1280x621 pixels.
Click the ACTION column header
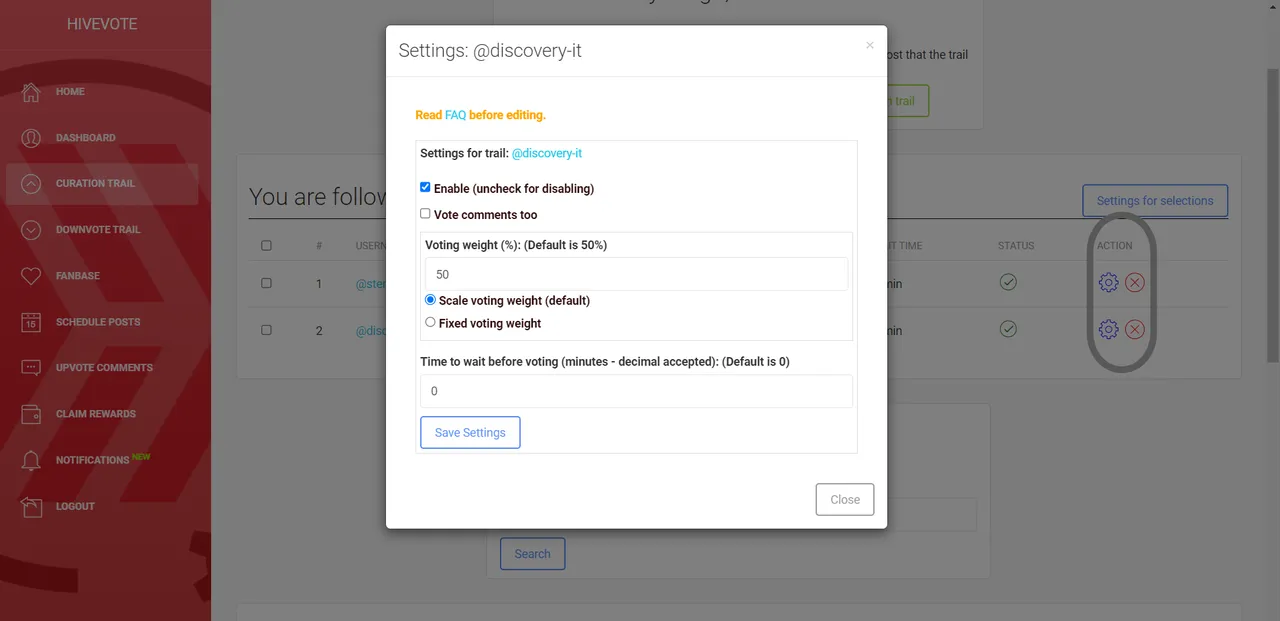1115,246
